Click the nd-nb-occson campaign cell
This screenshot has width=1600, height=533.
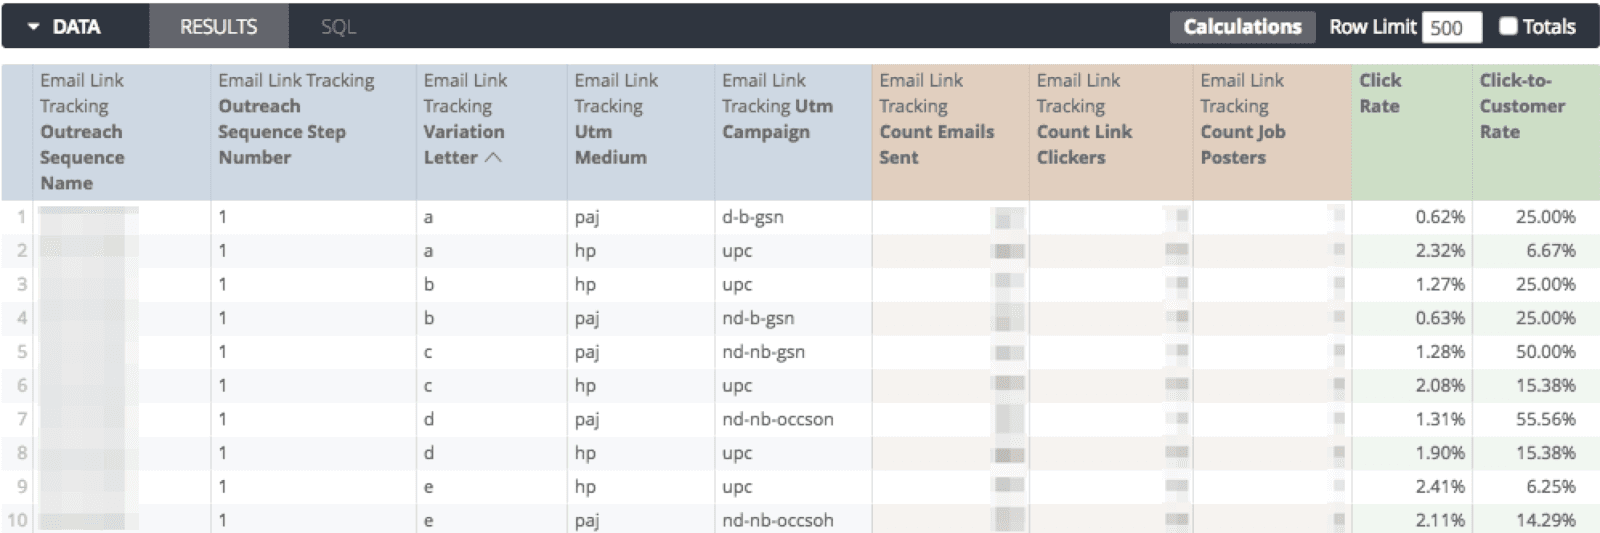pyautogui.click(x=777, y=419)
